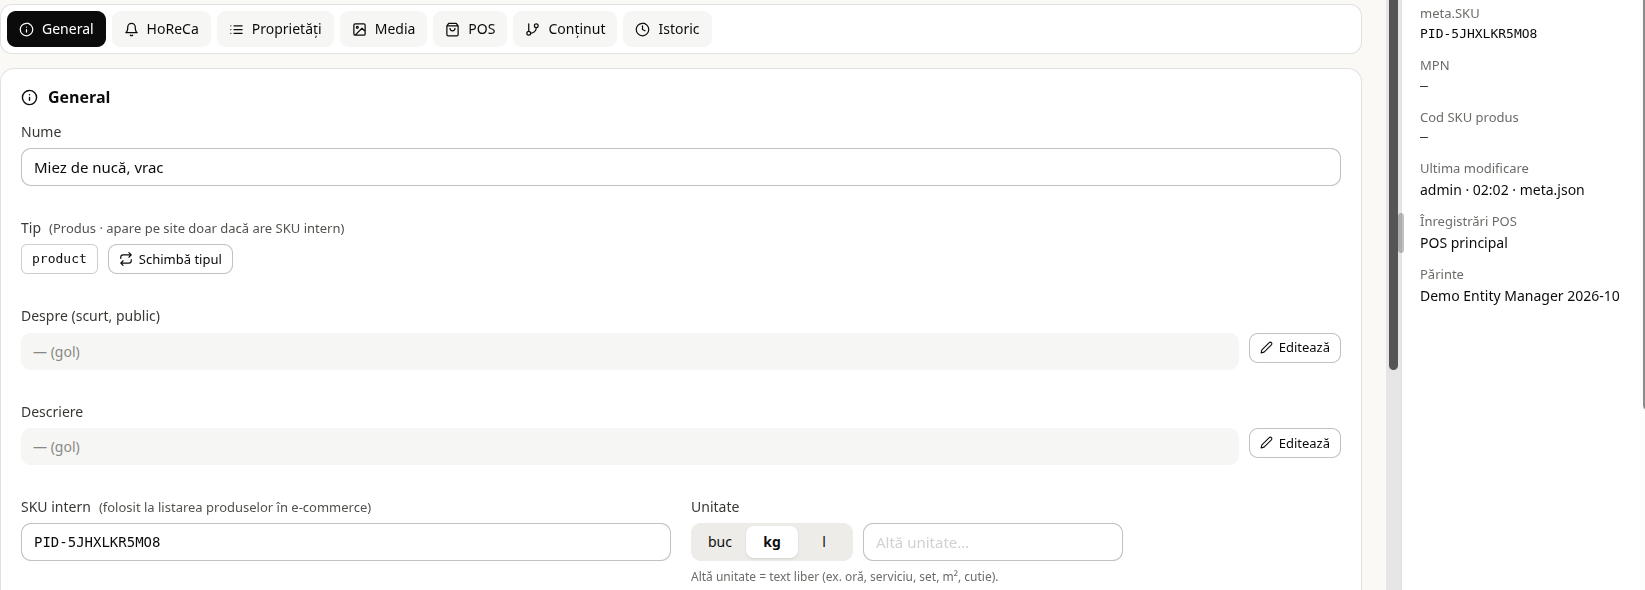Image resolution: width=1645 pixels, height=590 pixels.
Task: Click the 'product' type badge
Action: coord(59,259)
